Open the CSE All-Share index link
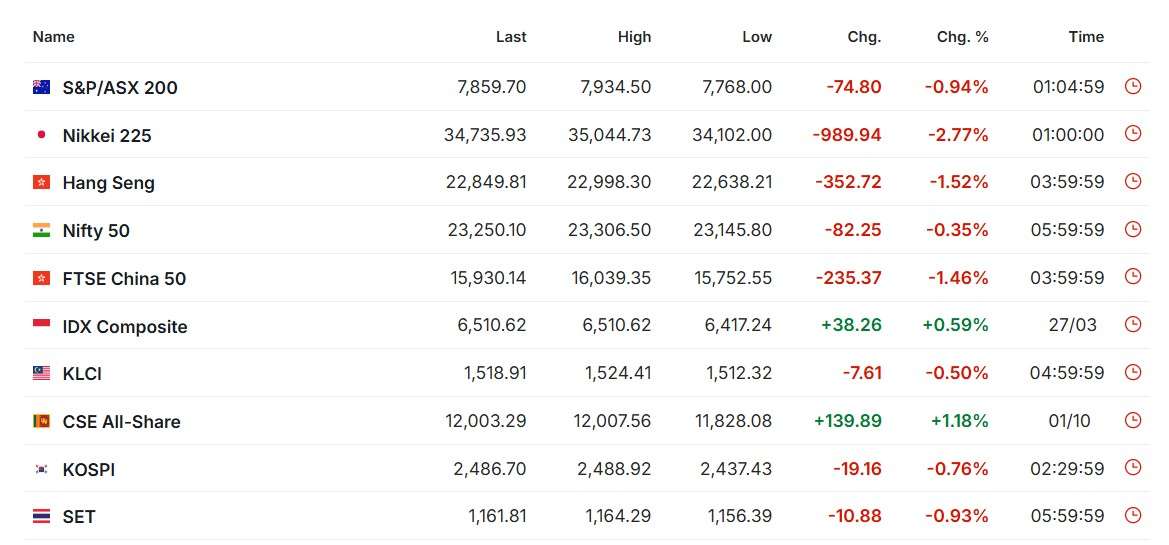 click(x=122, y=421)
